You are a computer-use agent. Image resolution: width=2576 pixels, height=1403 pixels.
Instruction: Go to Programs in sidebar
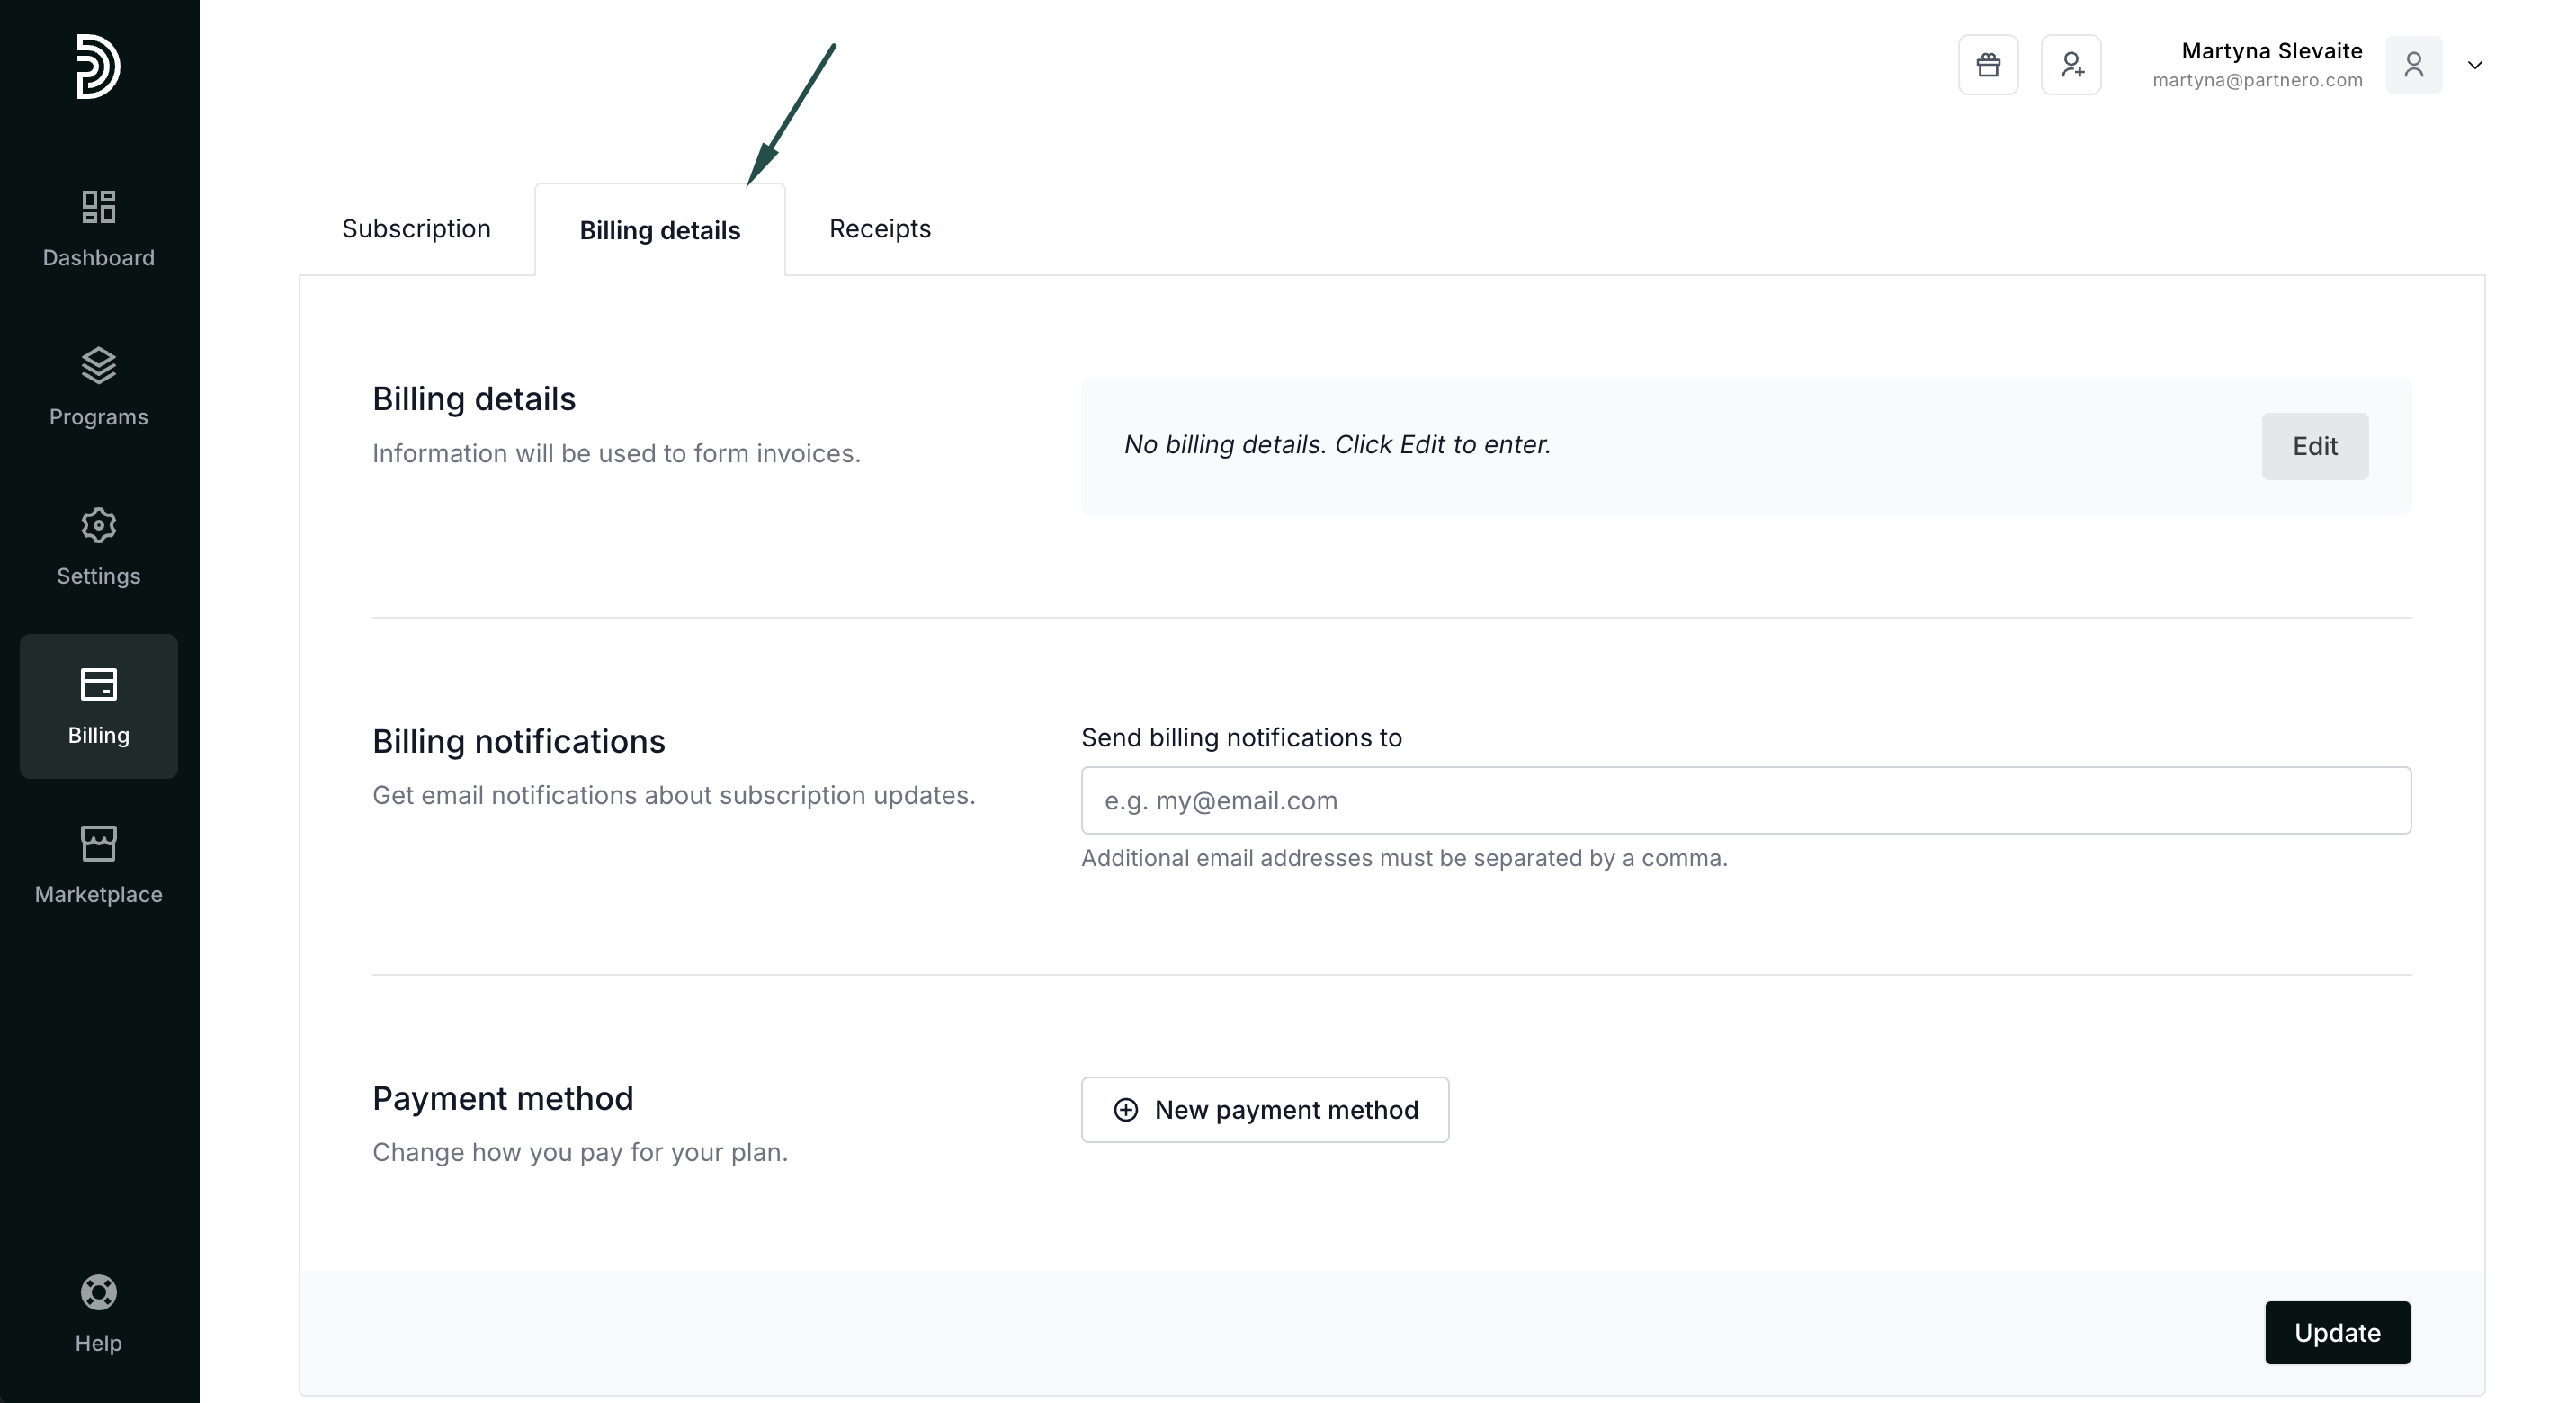[98, 387]
